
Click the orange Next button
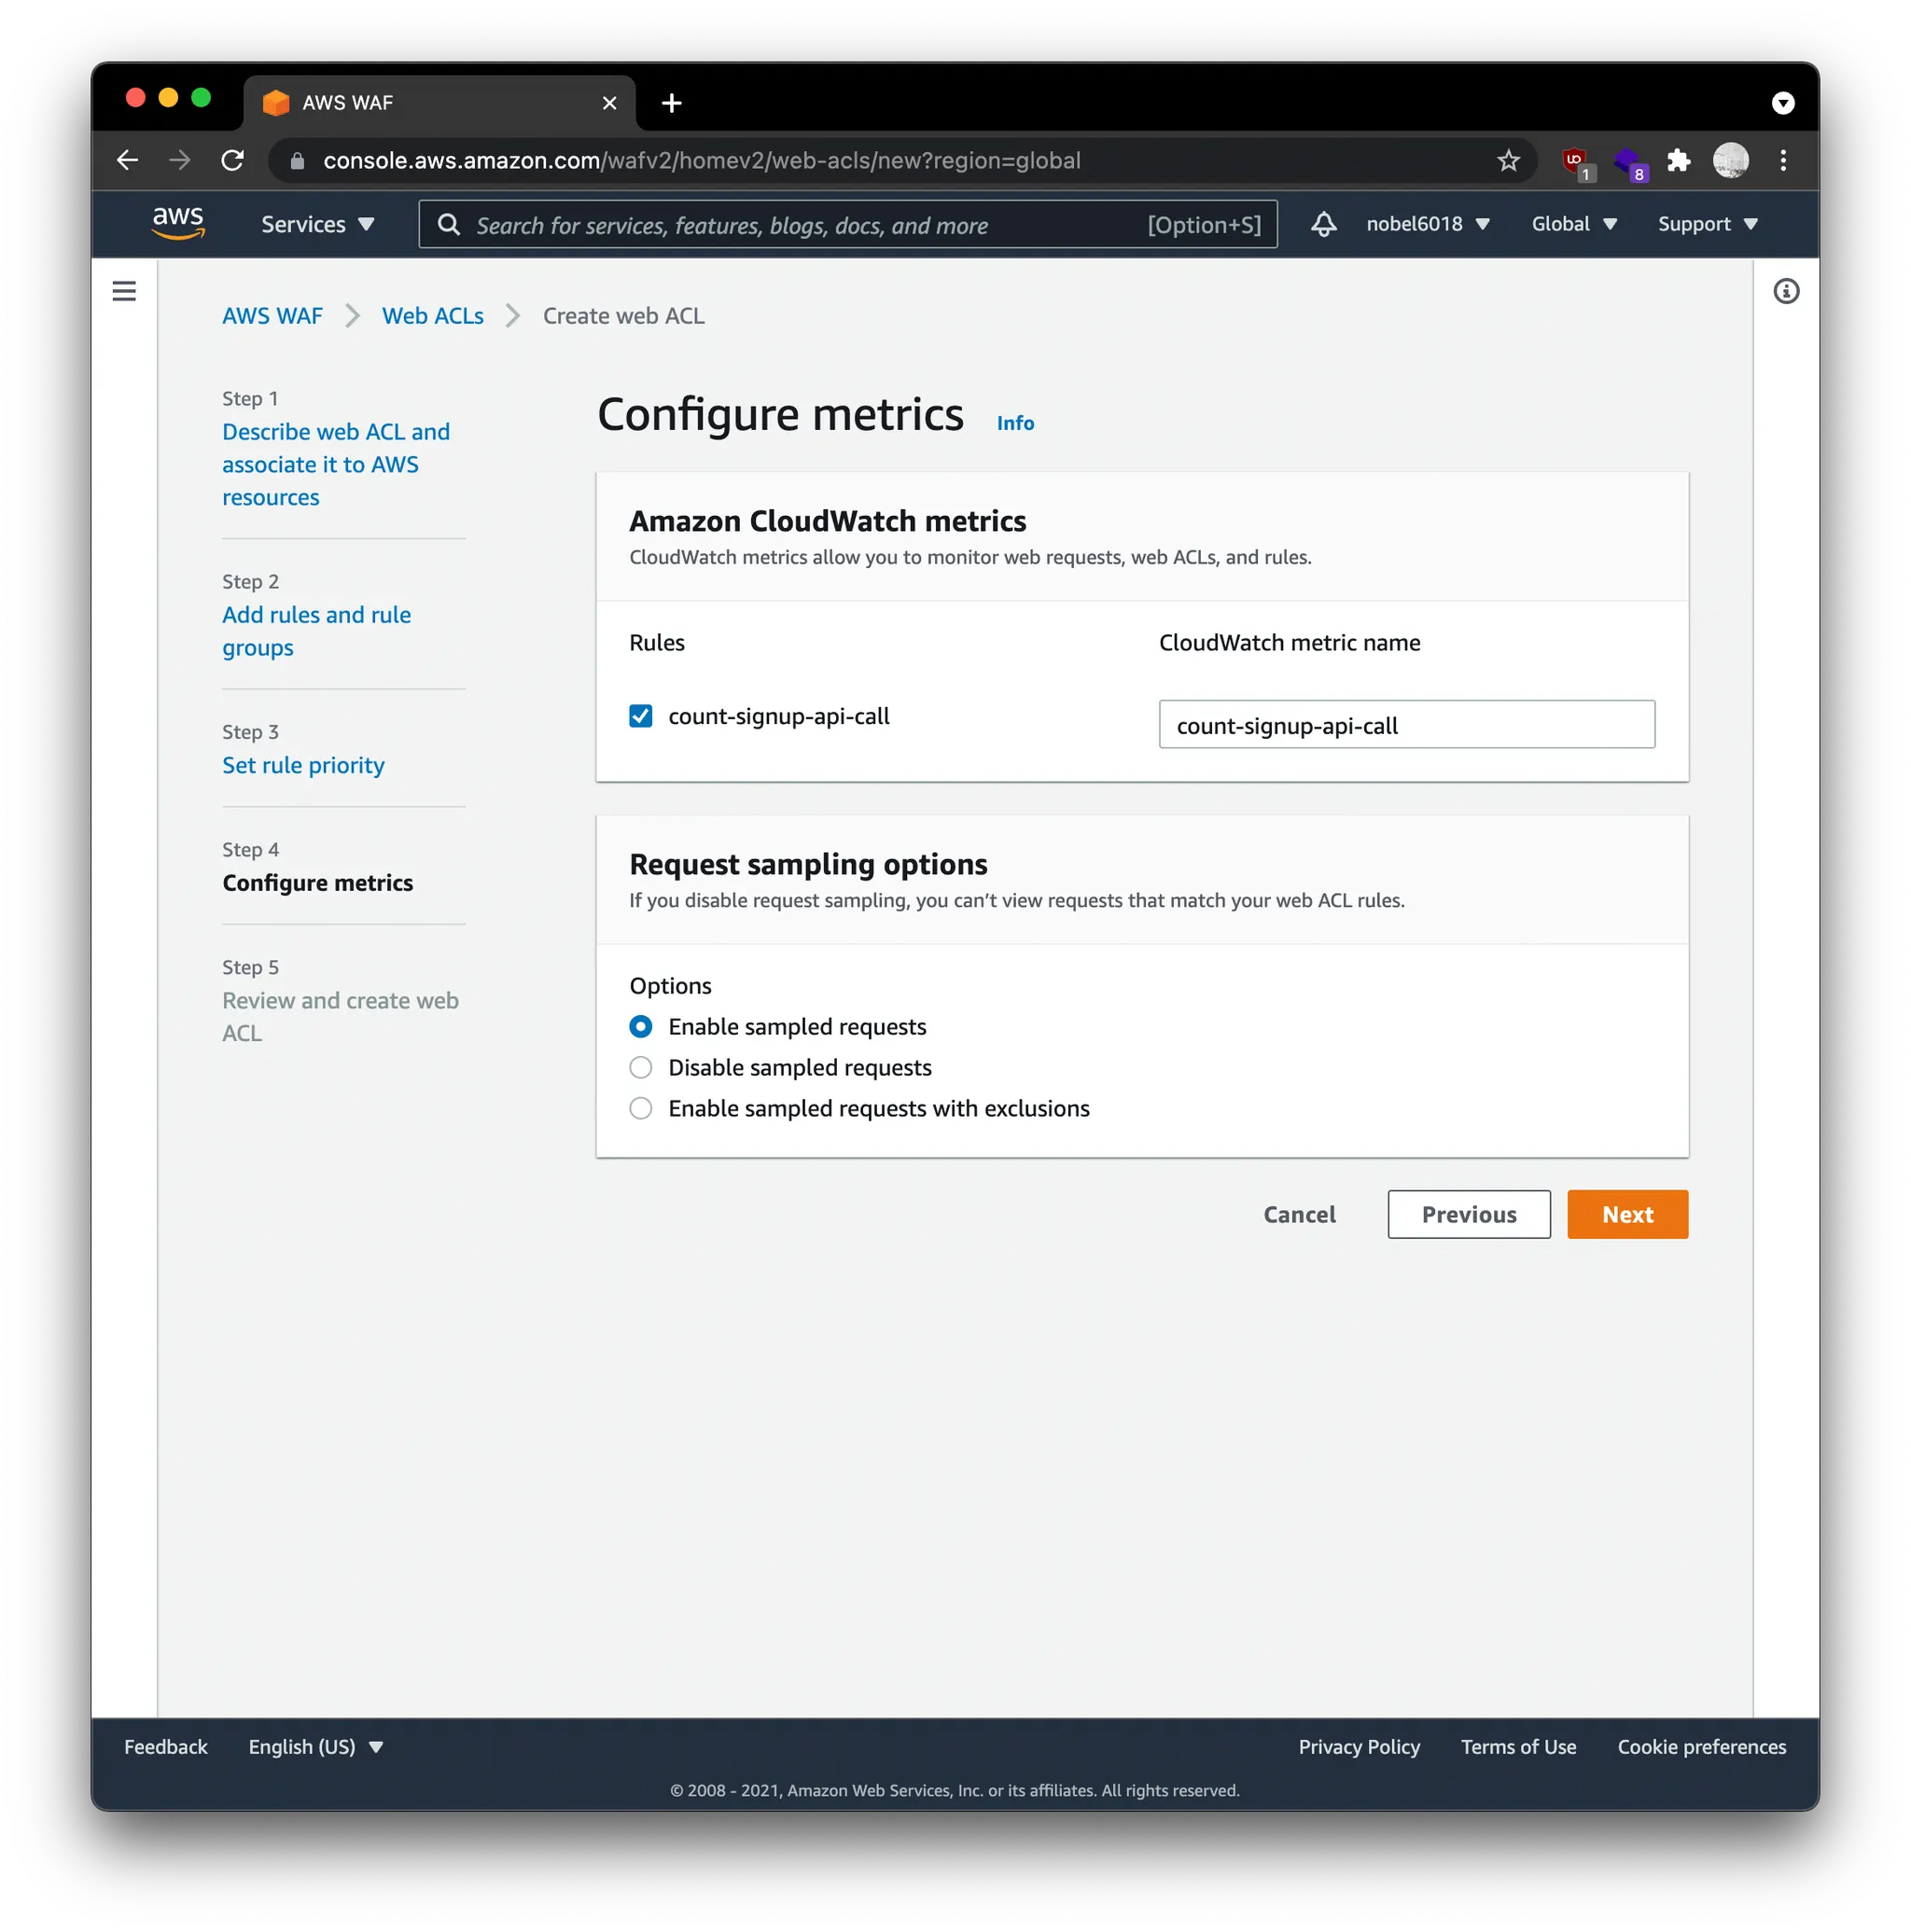tap(1627, 1215)
